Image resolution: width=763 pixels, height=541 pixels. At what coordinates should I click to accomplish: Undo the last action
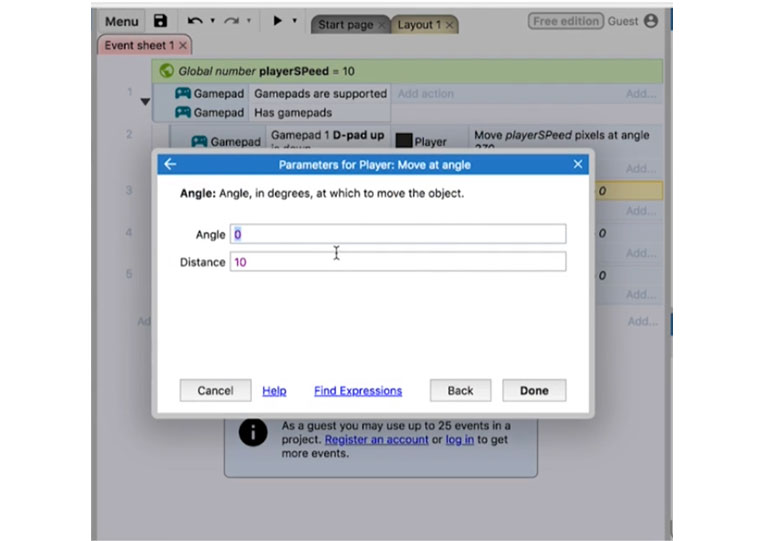(195, 21)
